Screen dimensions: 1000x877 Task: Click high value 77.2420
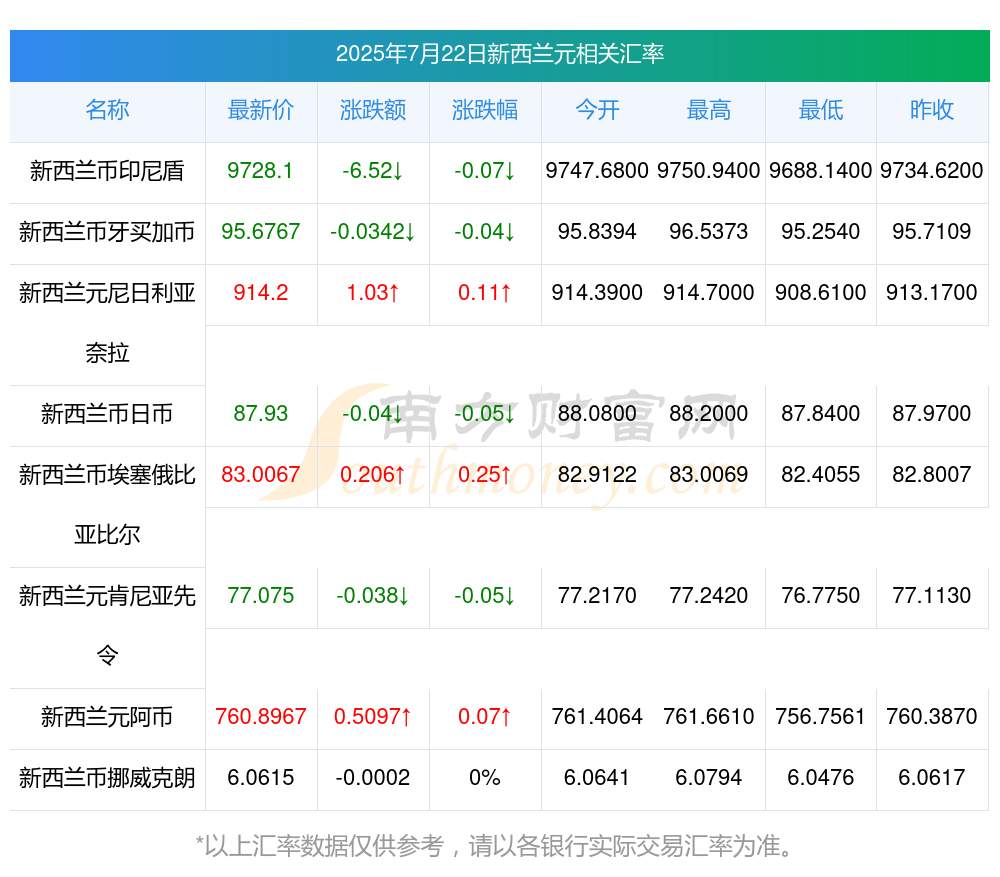tap(709, 595)
